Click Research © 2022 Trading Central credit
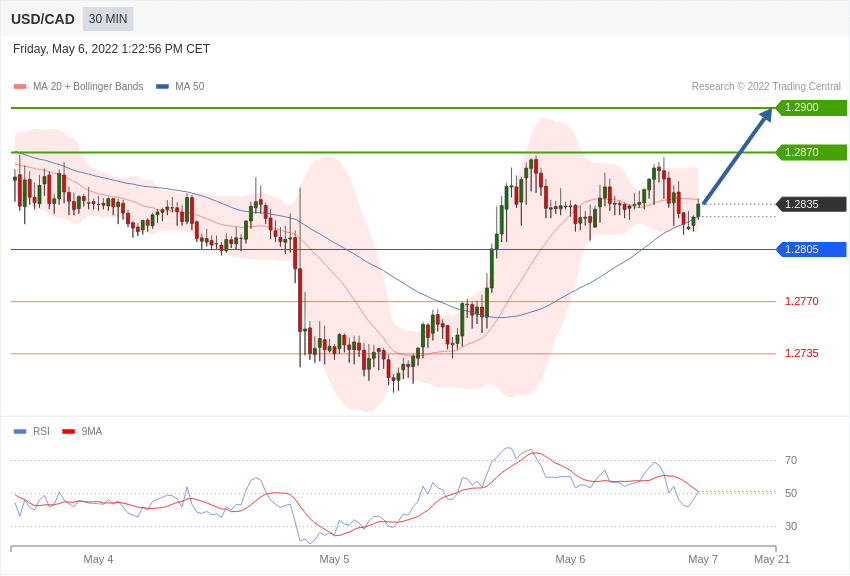850x576 pixels. pos(766,86)
